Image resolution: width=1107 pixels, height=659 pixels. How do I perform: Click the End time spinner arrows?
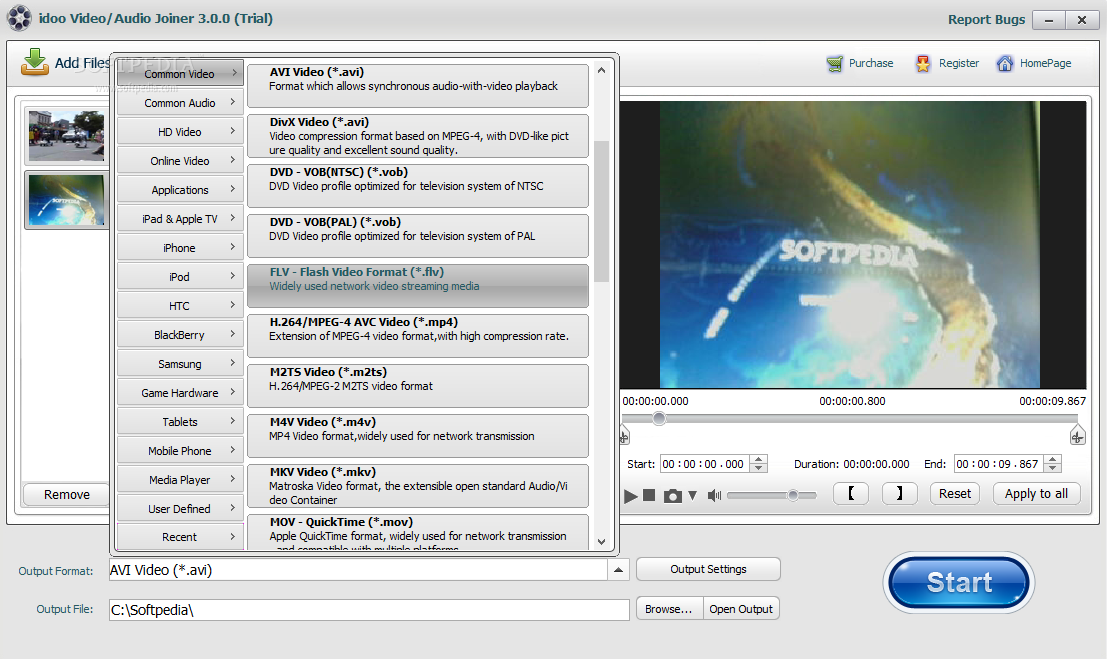[x=1053, y=464]
